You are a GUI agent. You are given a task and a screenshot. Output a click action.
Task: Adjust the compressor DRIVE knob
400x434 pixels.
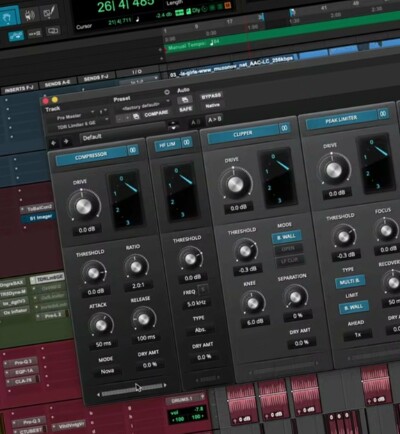(84, 206)
